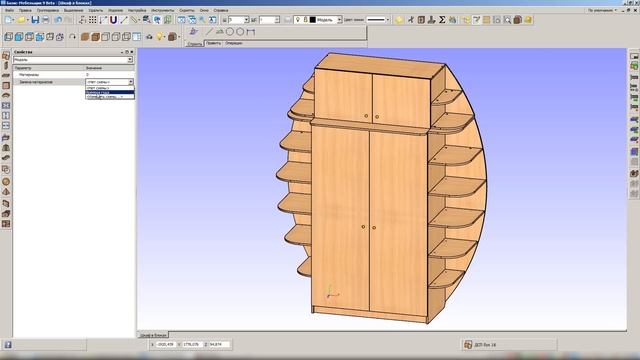The height and width of the screenshot is (360, 640).
Task: Undo the last action
Action: point(58,20)
